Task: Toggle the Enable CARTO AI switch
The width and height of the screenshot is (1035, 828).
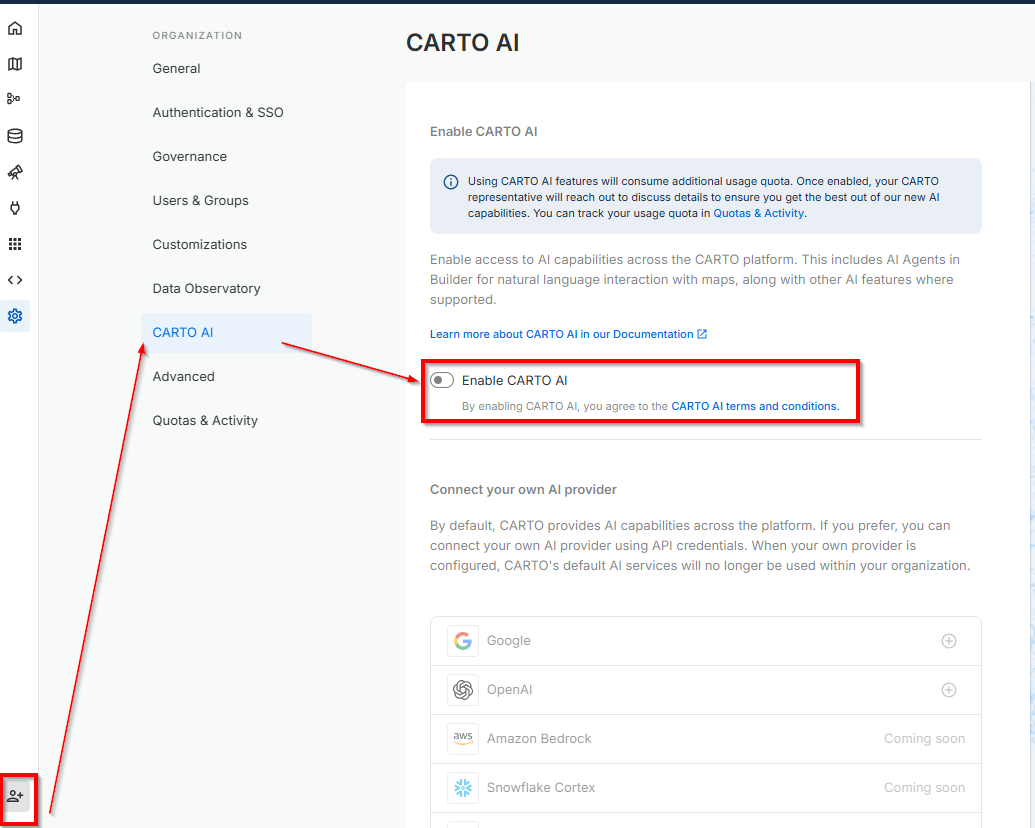Action: tap(442, 380)
